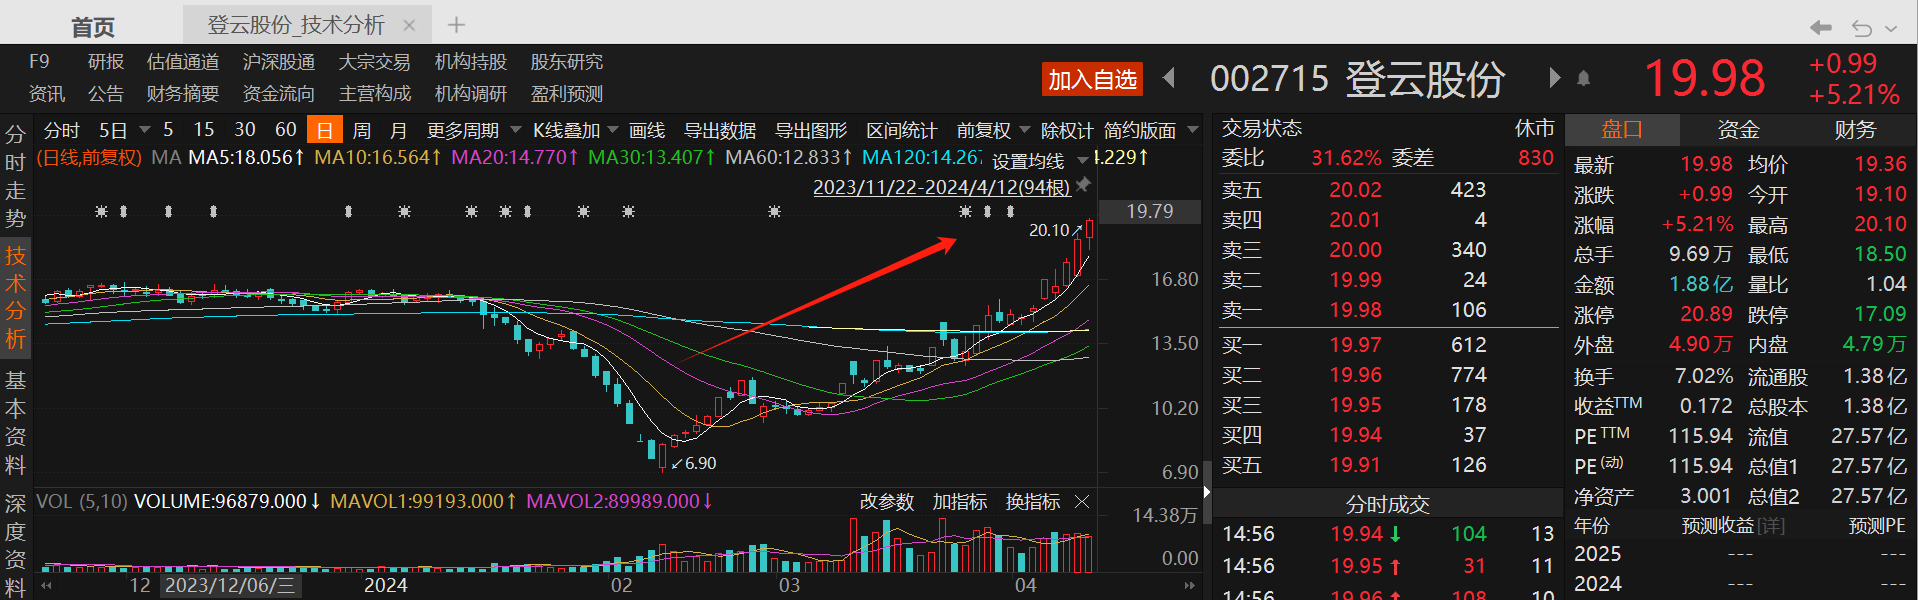The height and width of the screenshot is (600, 1918).
Task: Open 沪深股通 menu item
Action: (279, 62)
